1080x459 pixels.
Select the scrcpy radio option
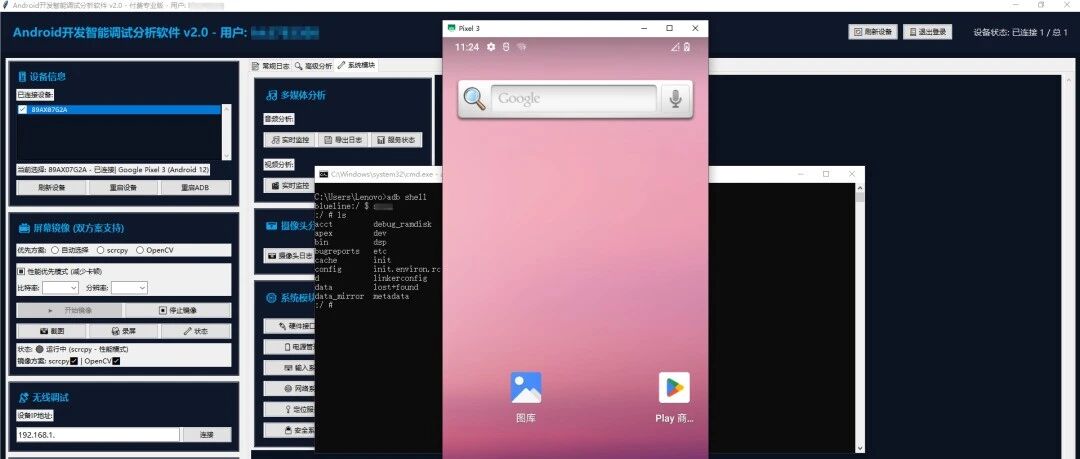point(101,250)
